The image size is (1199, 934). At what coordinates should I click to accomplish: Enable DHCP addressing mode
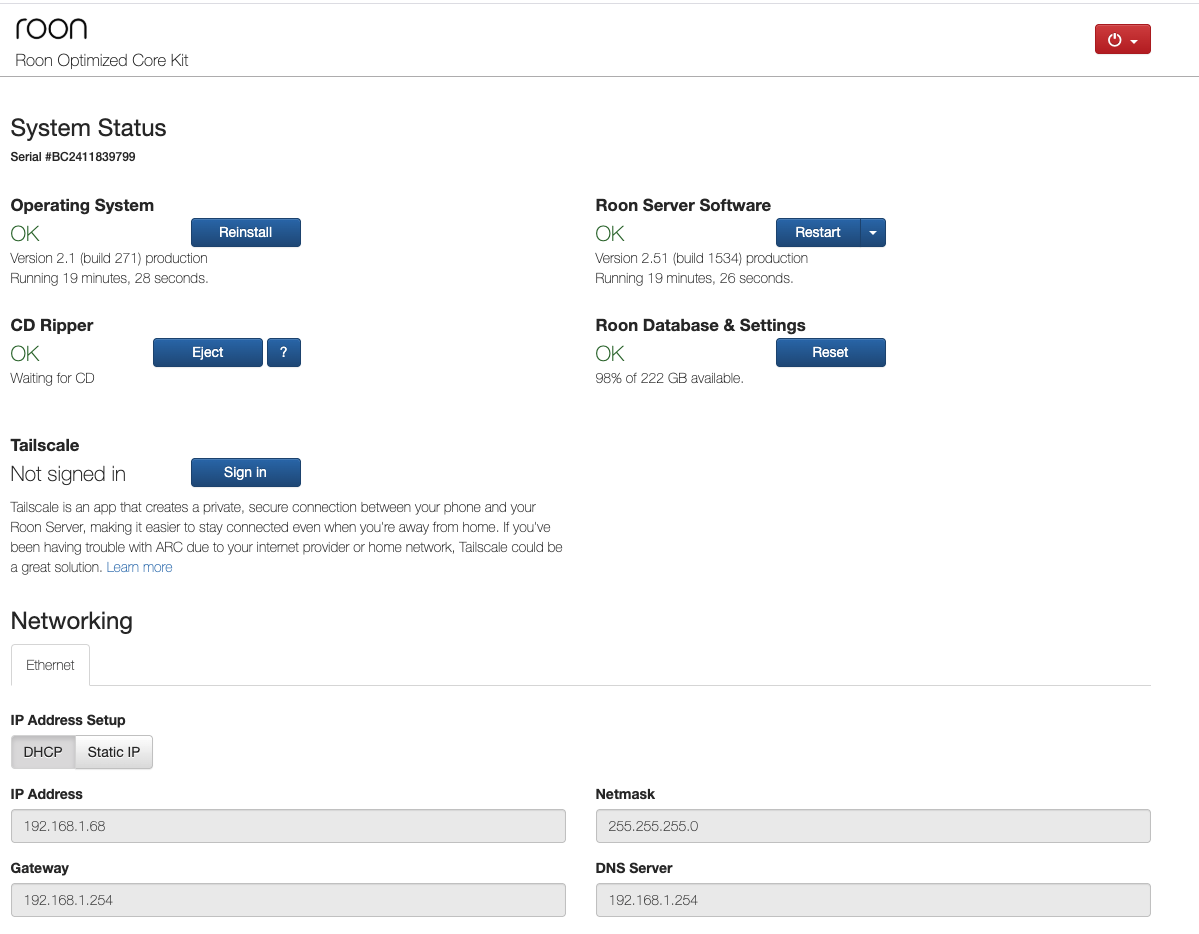[42, 751]
